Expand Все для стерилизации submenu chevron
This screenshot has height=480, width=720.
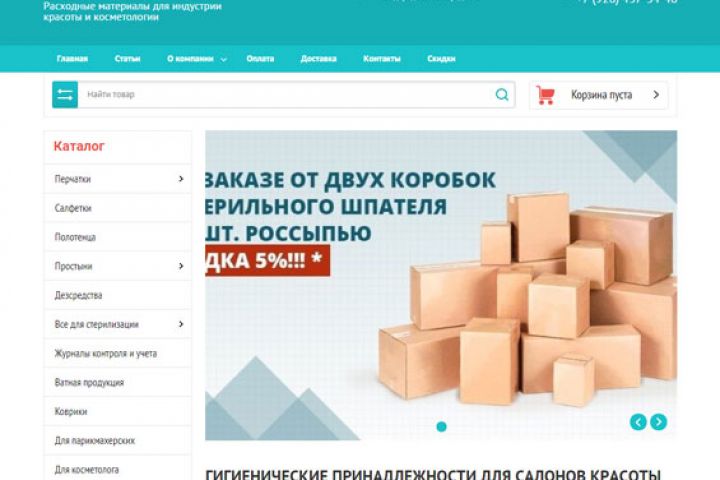click(181, 324)
